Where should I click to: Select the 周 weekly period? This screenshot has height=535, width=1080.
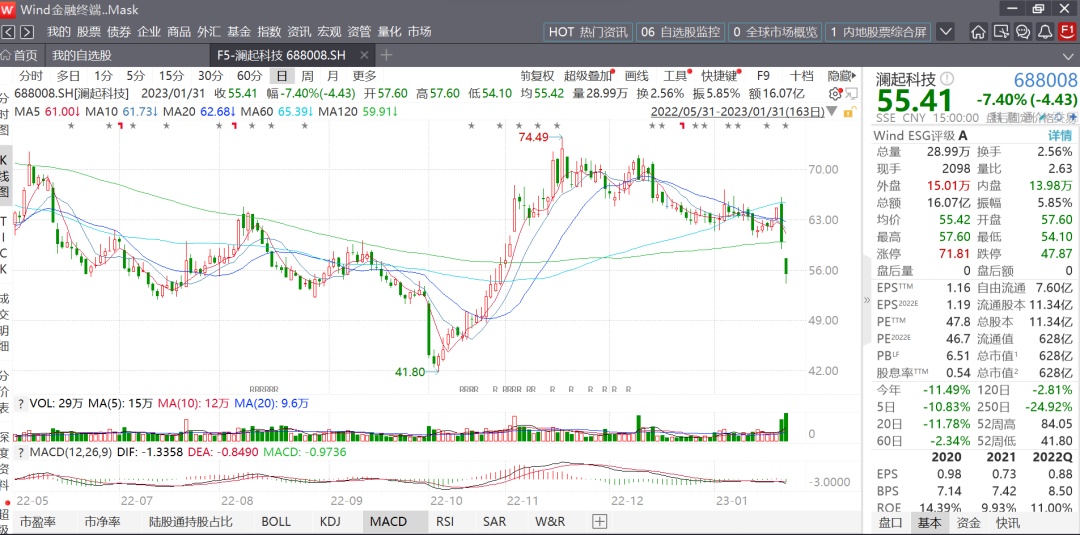(x=308, y=76)
